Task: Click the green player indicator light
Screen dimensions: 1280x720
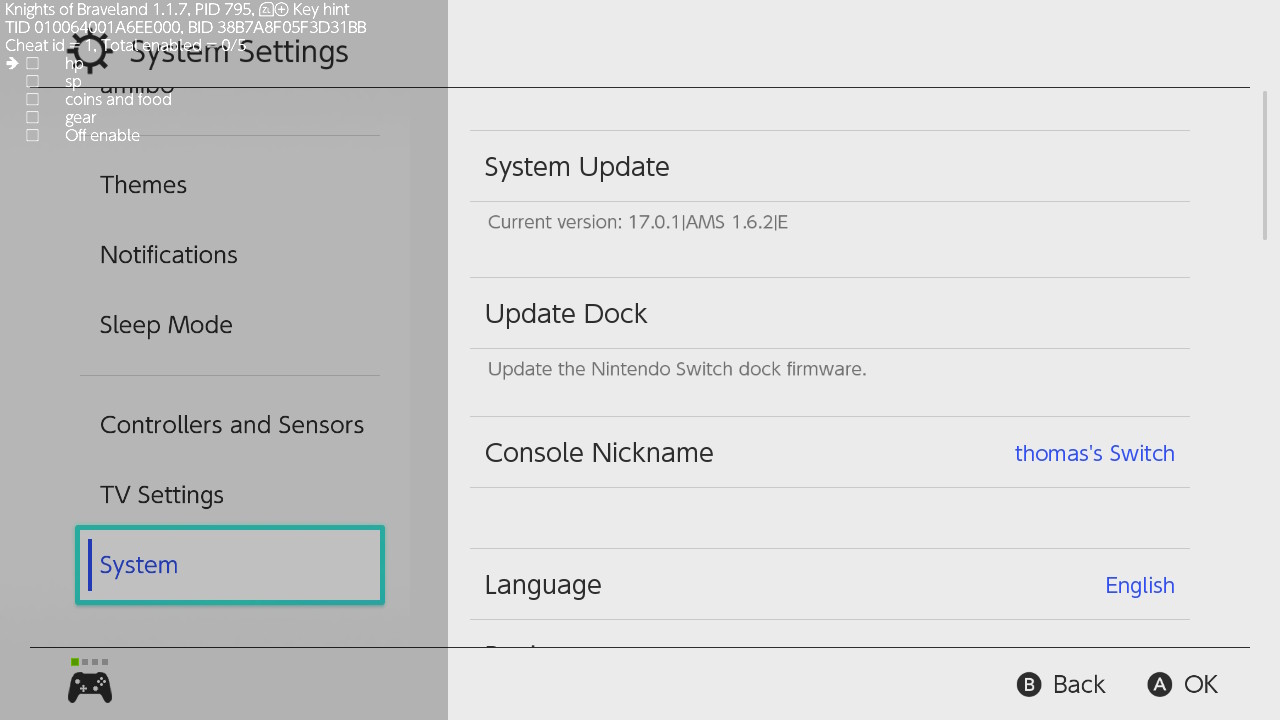Action: pos(75,662)
